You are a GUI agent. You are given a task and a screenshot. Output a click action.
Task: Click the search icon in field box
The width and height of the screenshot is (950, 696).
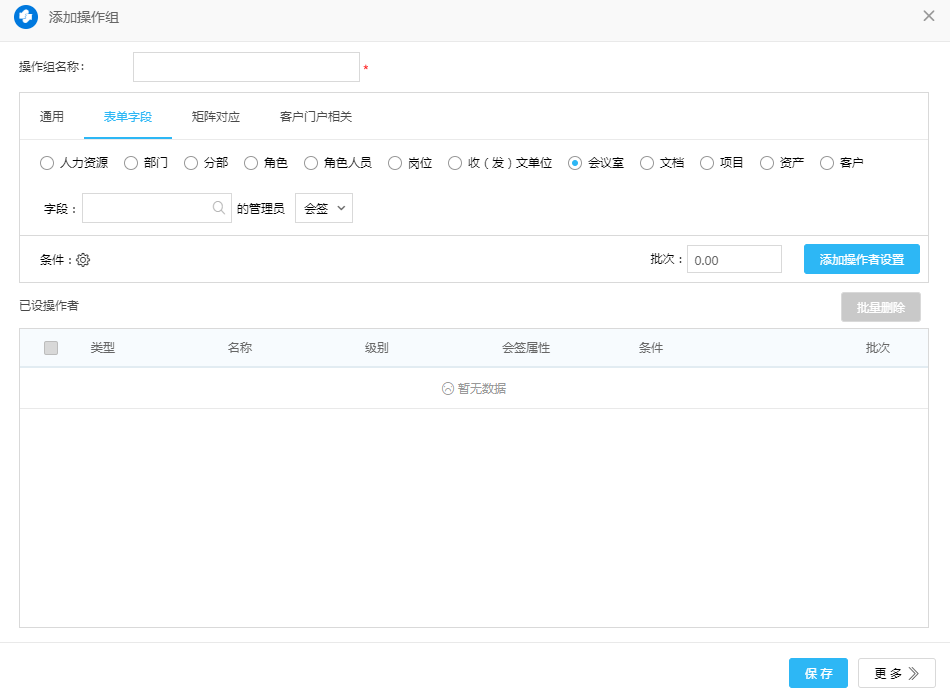tap(218, 208)
